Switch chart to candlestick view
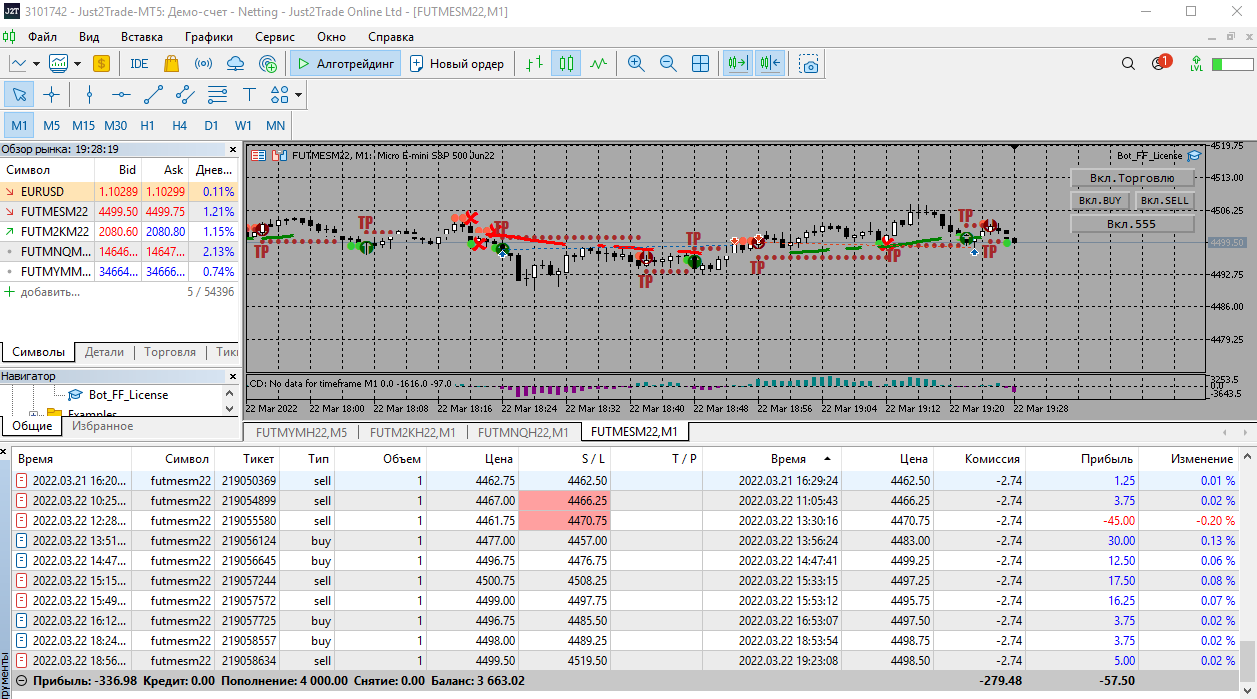Viewport: 1257px width, 699px height. pyautogui.click(x=566, y=64)
